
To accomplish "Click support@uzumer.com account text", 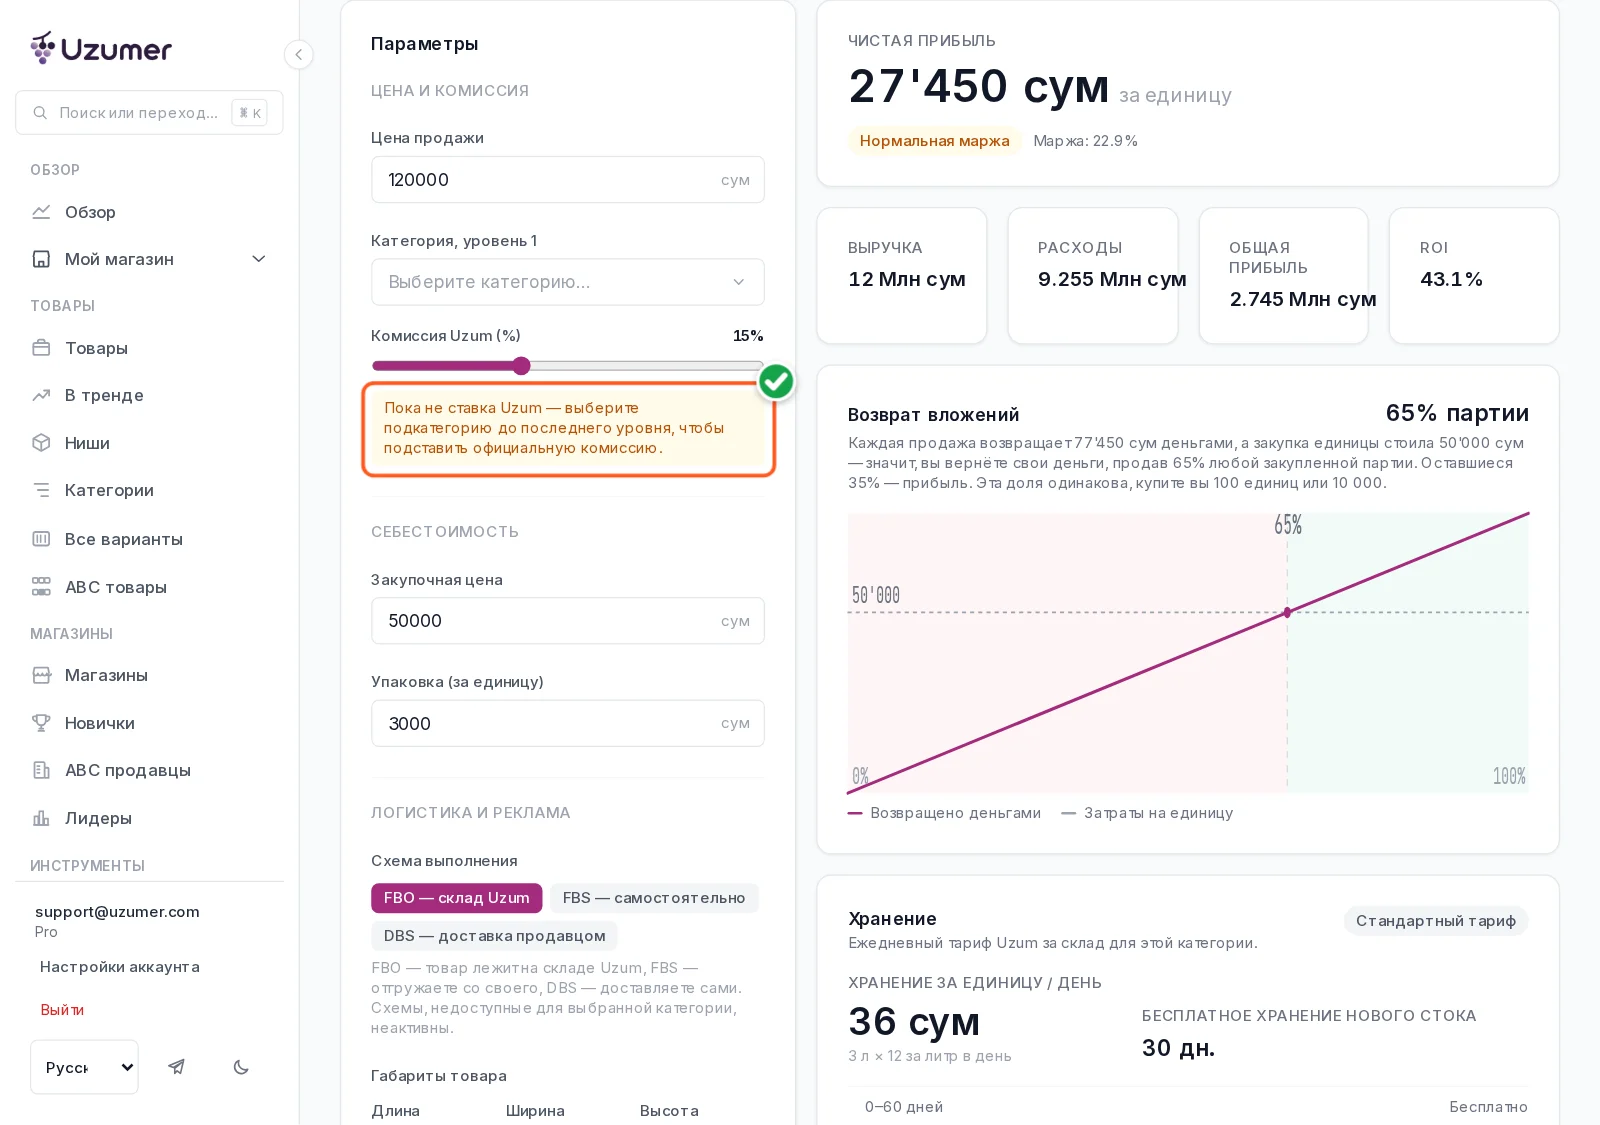I will coord(117,912).
